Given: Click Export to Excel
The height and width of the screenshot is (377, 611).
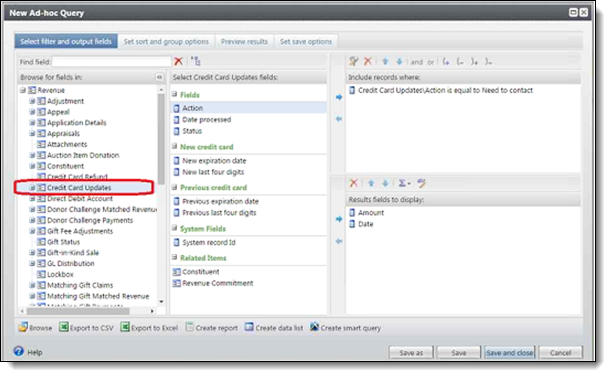Looking at the screenshot, I should point(149,327).
